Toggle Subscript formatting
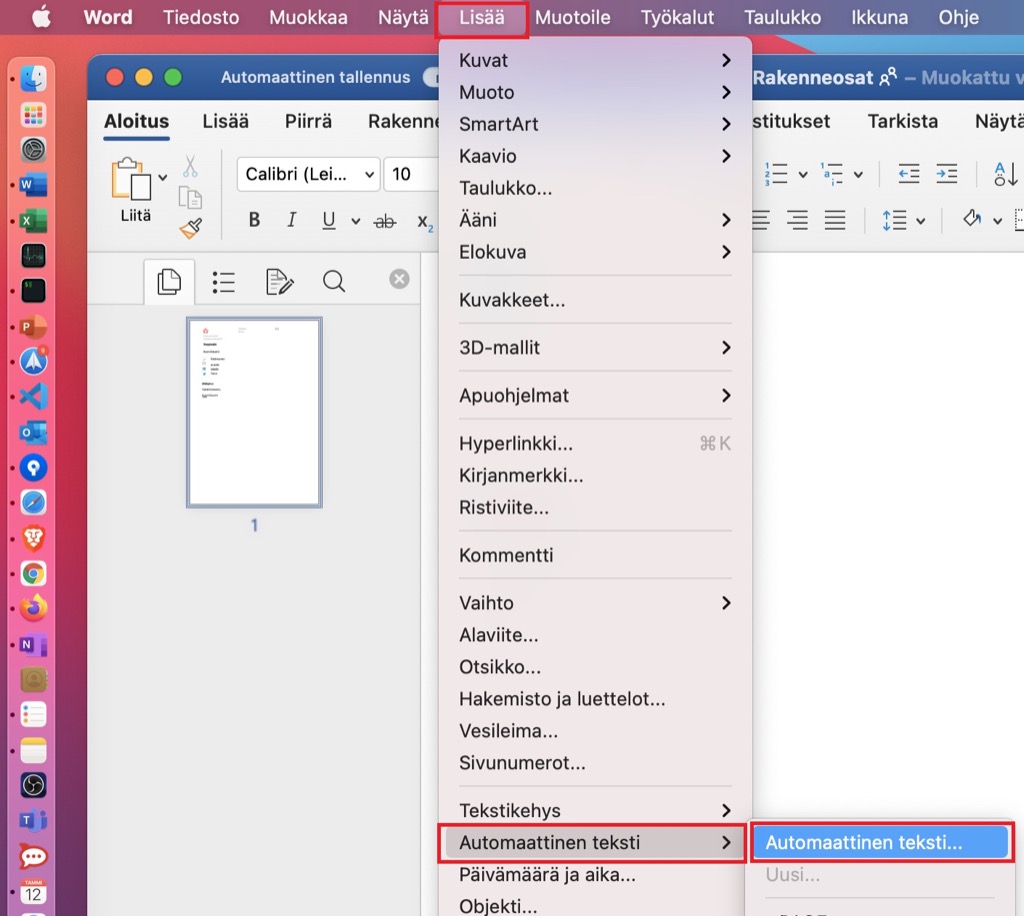1024x916 pixels. click(x=424, y=222)
